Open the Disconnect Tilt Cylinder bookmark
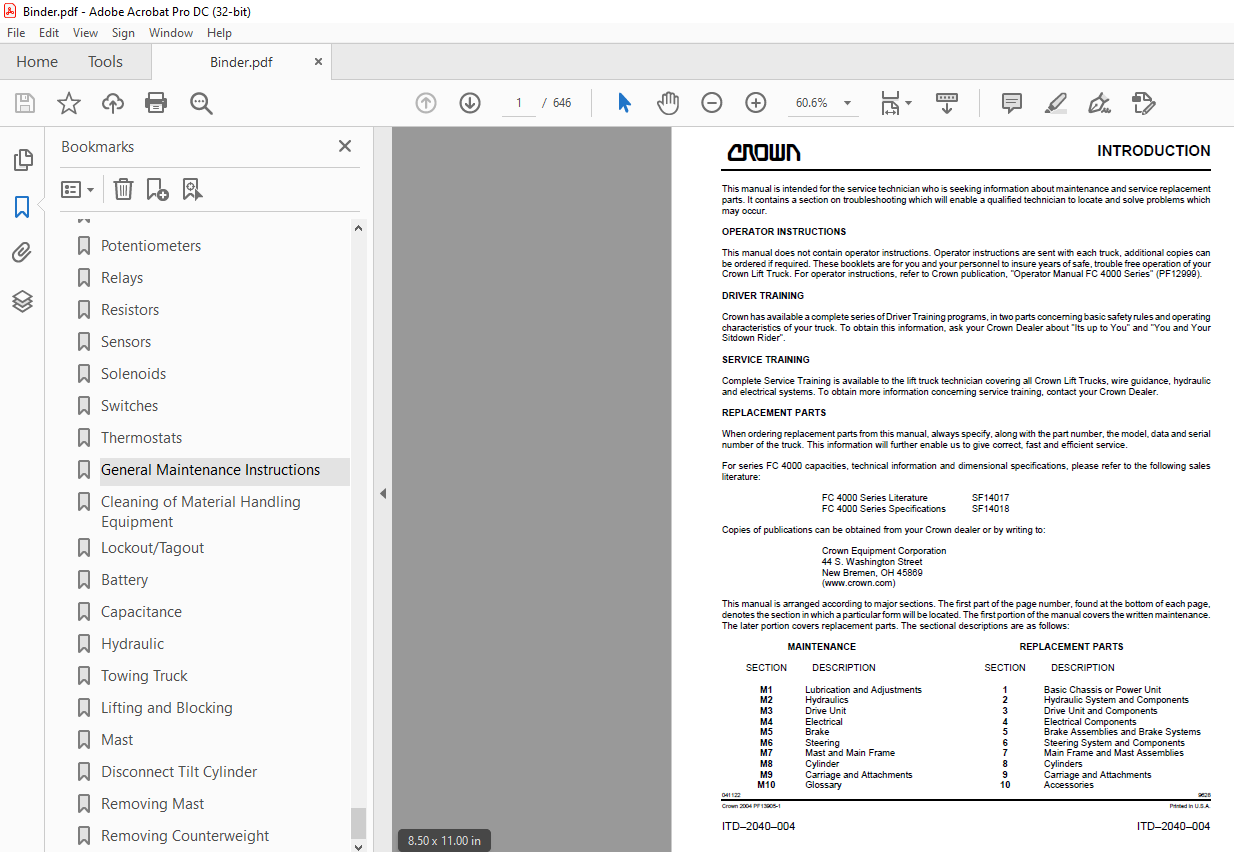Screen dimensions: 1234x852 click(179, 772)
